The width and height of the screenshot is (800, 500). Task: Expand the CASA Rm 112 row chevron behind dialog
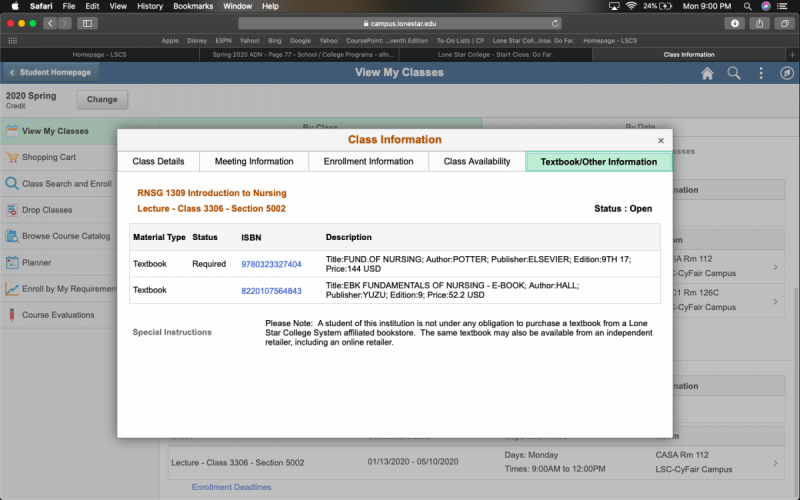click(775, 267)
